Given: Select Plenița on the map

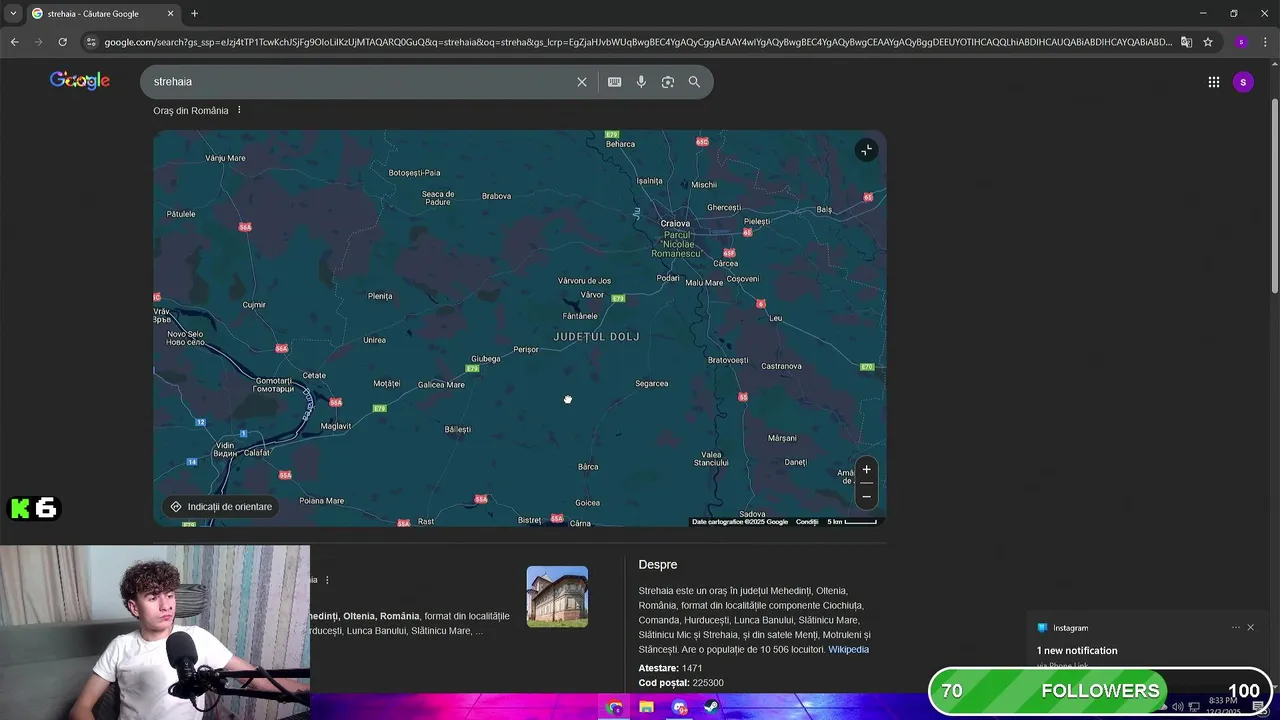Looking at the screenshot, I should [x=380, y=296].
